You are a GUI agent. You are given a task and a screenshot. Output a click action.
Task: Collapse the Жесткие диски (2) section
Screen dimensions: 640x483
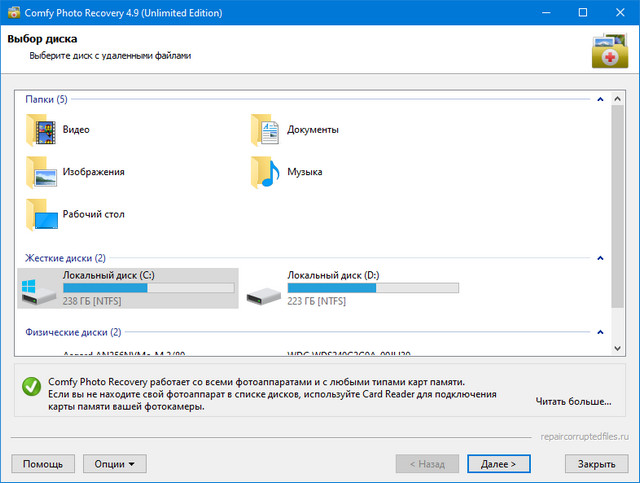(x=600, y=258)
